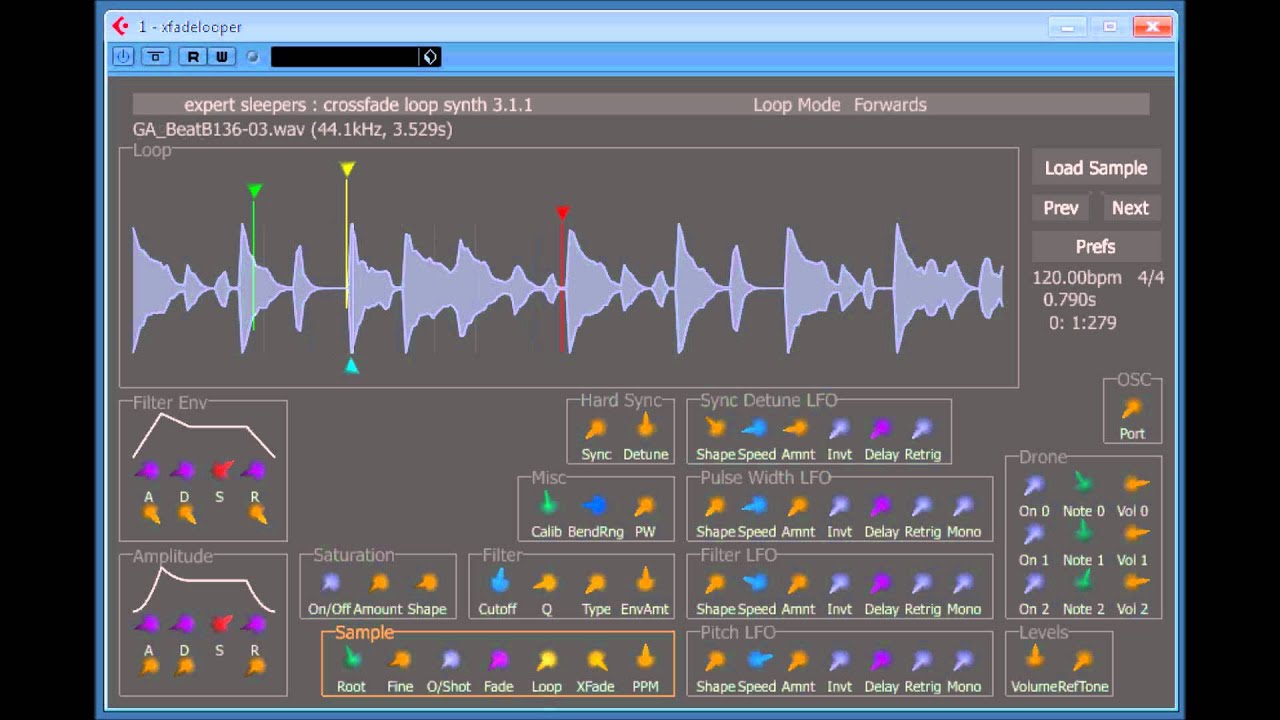
Task: Click the magenta Sample Fade knob
Action: 498,660
